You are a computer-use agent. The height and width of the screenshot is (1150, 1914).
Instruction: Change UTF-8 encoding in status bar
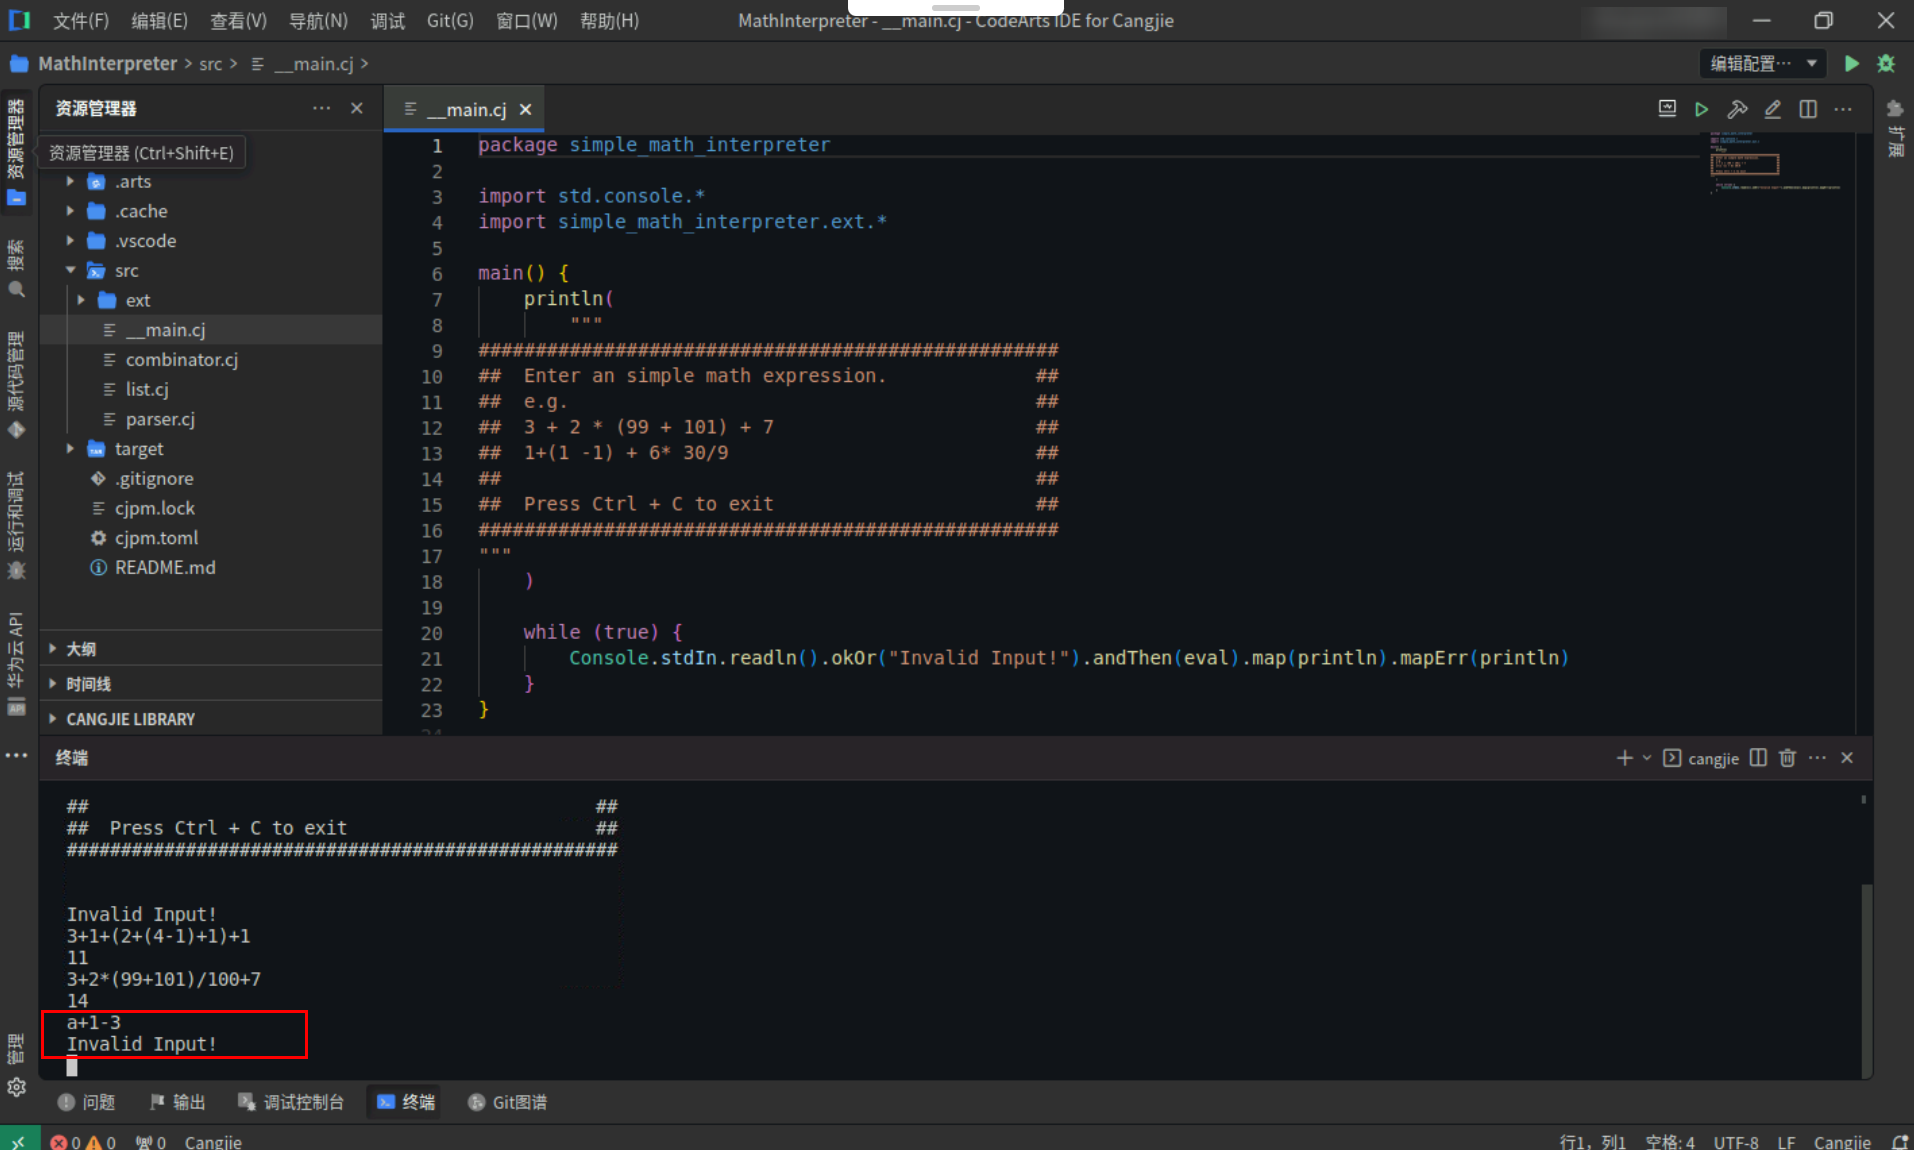(x=1735, y=1142)
